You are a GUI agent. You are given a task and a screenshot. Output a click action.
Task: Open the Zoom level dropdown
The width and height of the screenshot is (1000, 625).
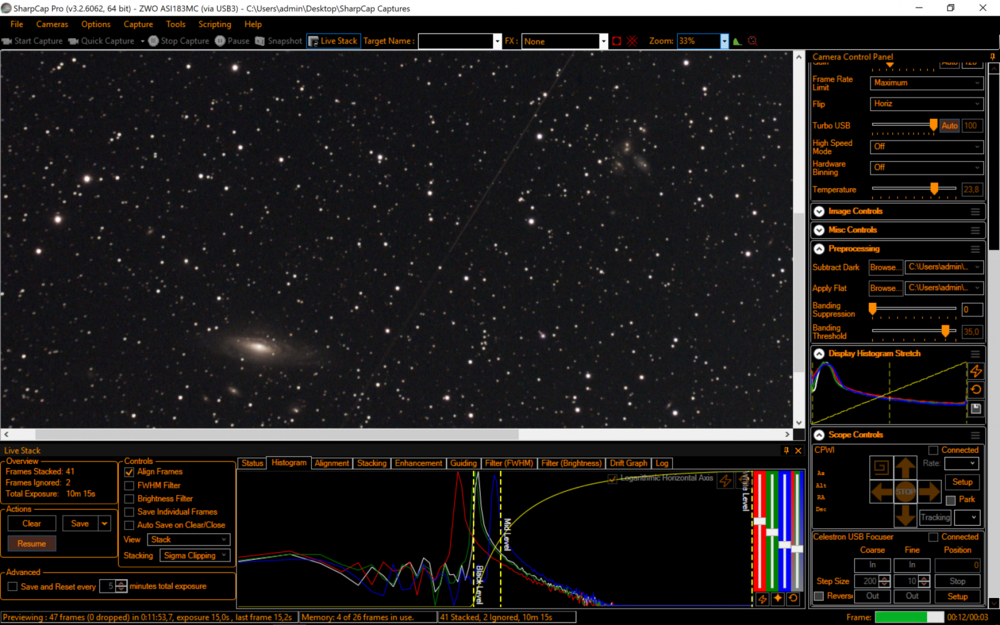724,41
